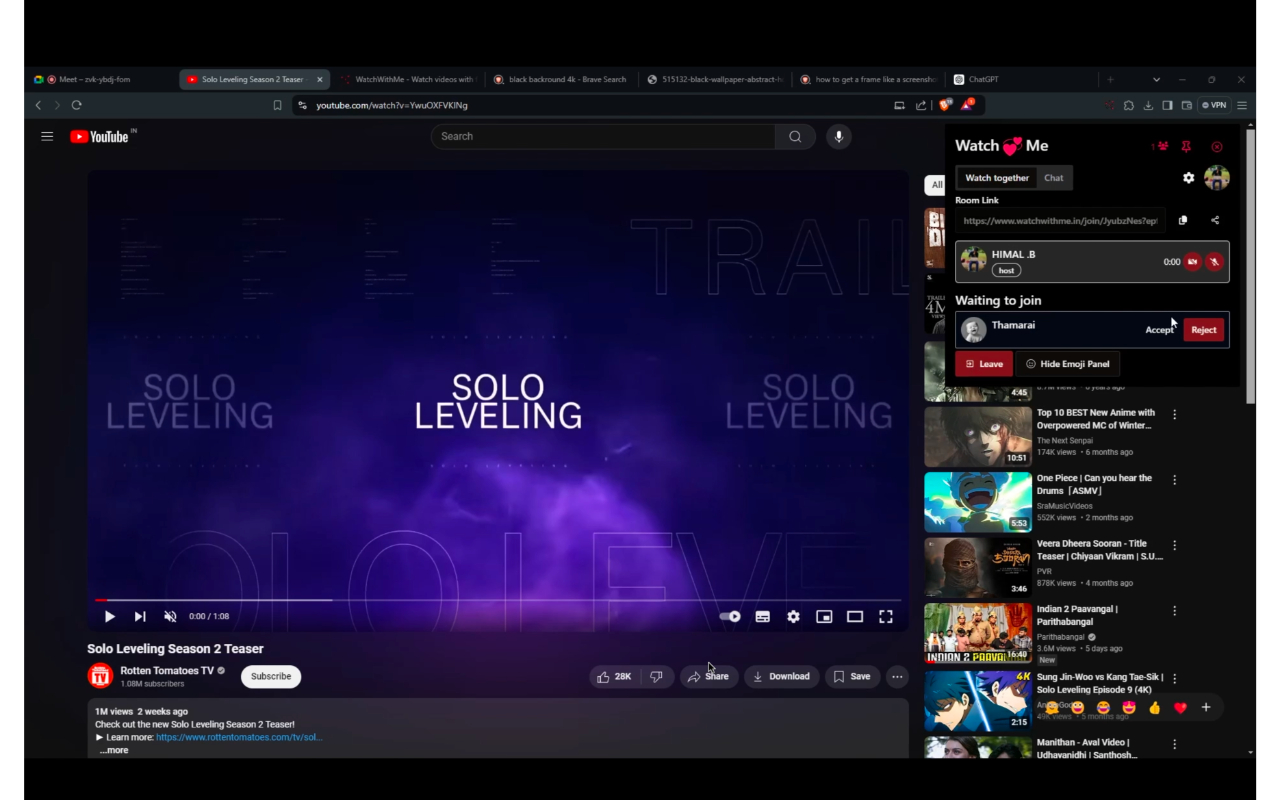Reload the page
Viewport: 1280px width, 800px height.
click(76, 105)
